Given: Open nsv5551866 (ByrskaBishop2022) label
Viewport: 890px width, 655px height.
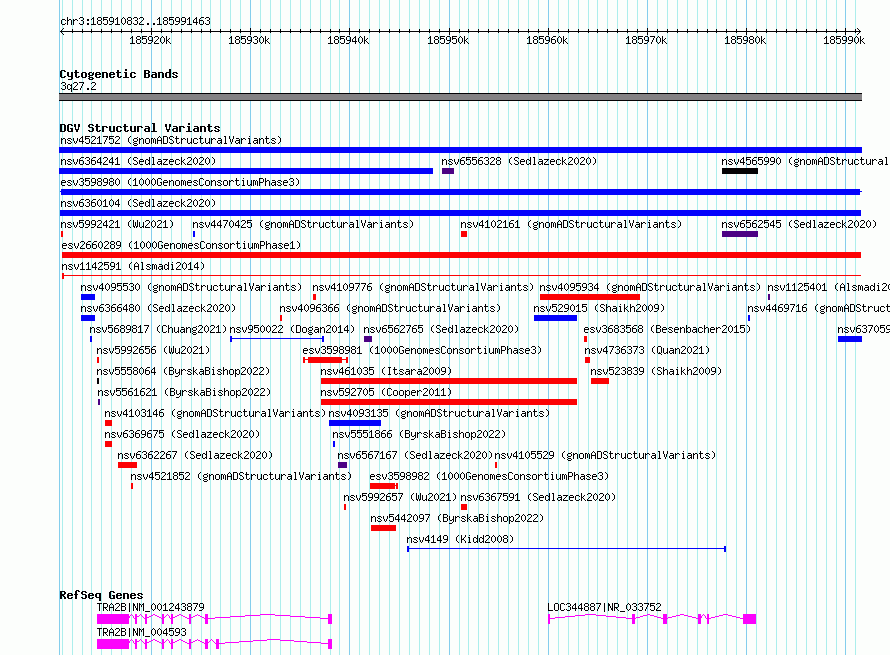Looking at the screenshot, I should [419, 434].
